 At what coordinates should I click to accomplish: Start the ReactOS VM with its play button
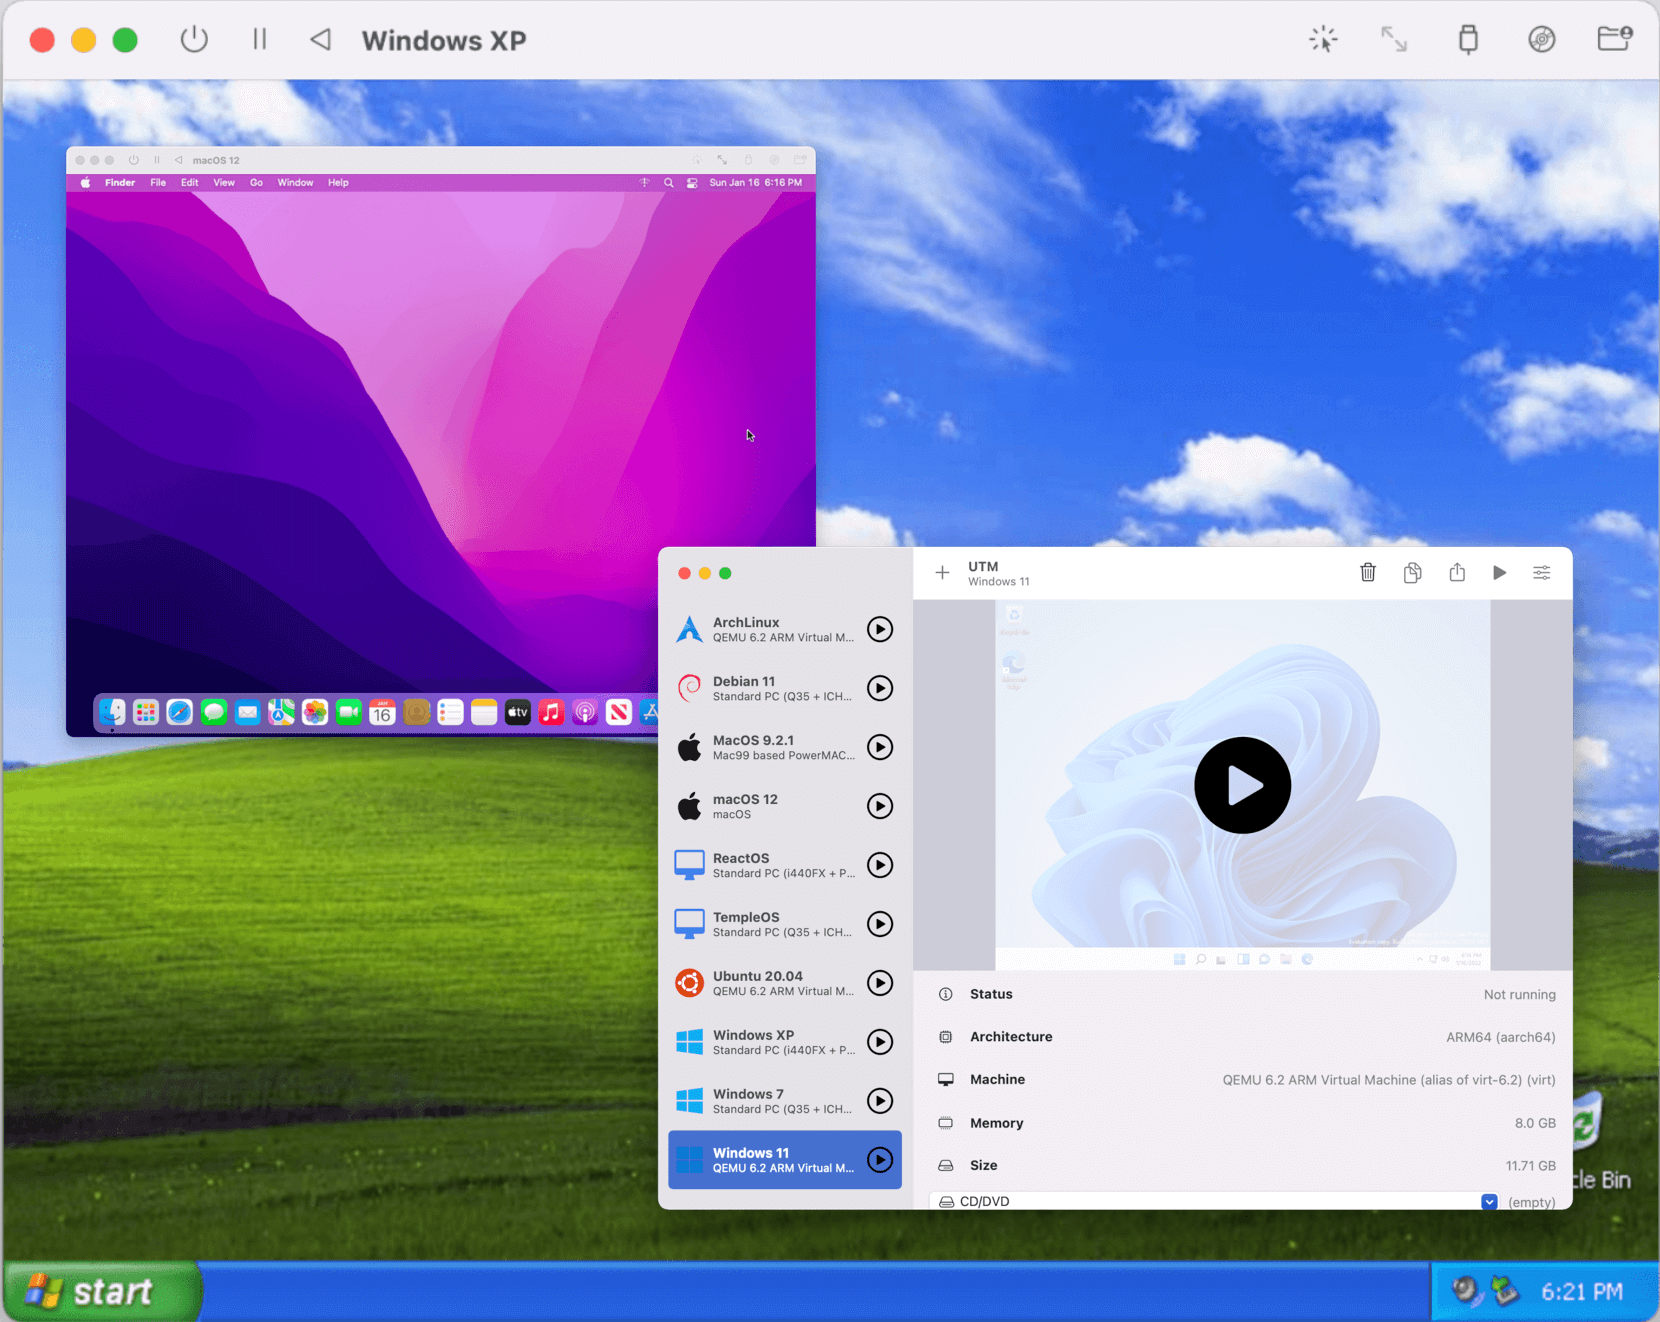coord(880,865)
